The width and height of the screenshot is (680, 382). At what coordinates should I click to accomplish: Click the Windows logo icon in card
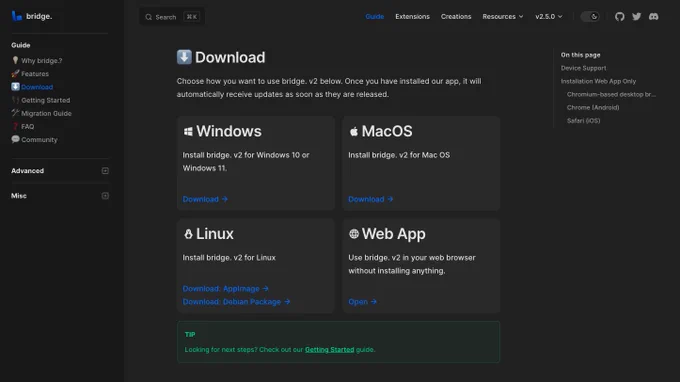[x=188, y=131]
